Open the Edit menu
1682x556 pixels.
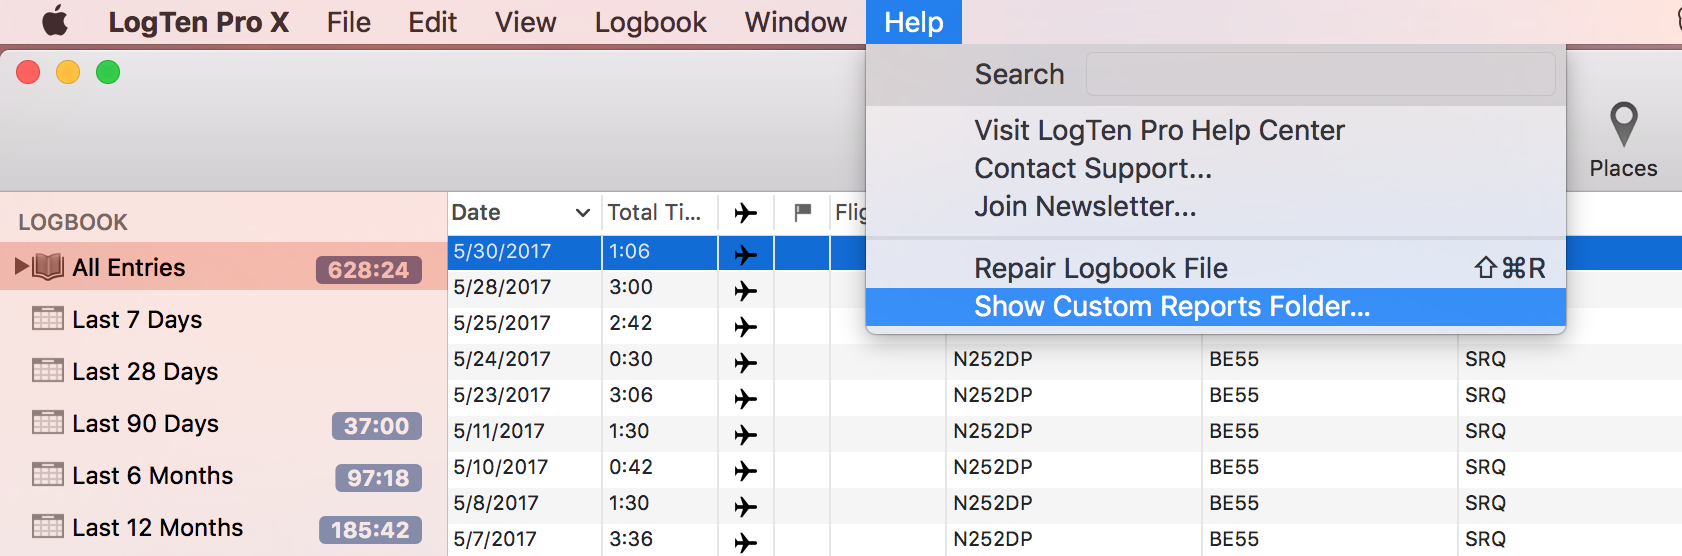pyautogui.click(x=432, y=22)
